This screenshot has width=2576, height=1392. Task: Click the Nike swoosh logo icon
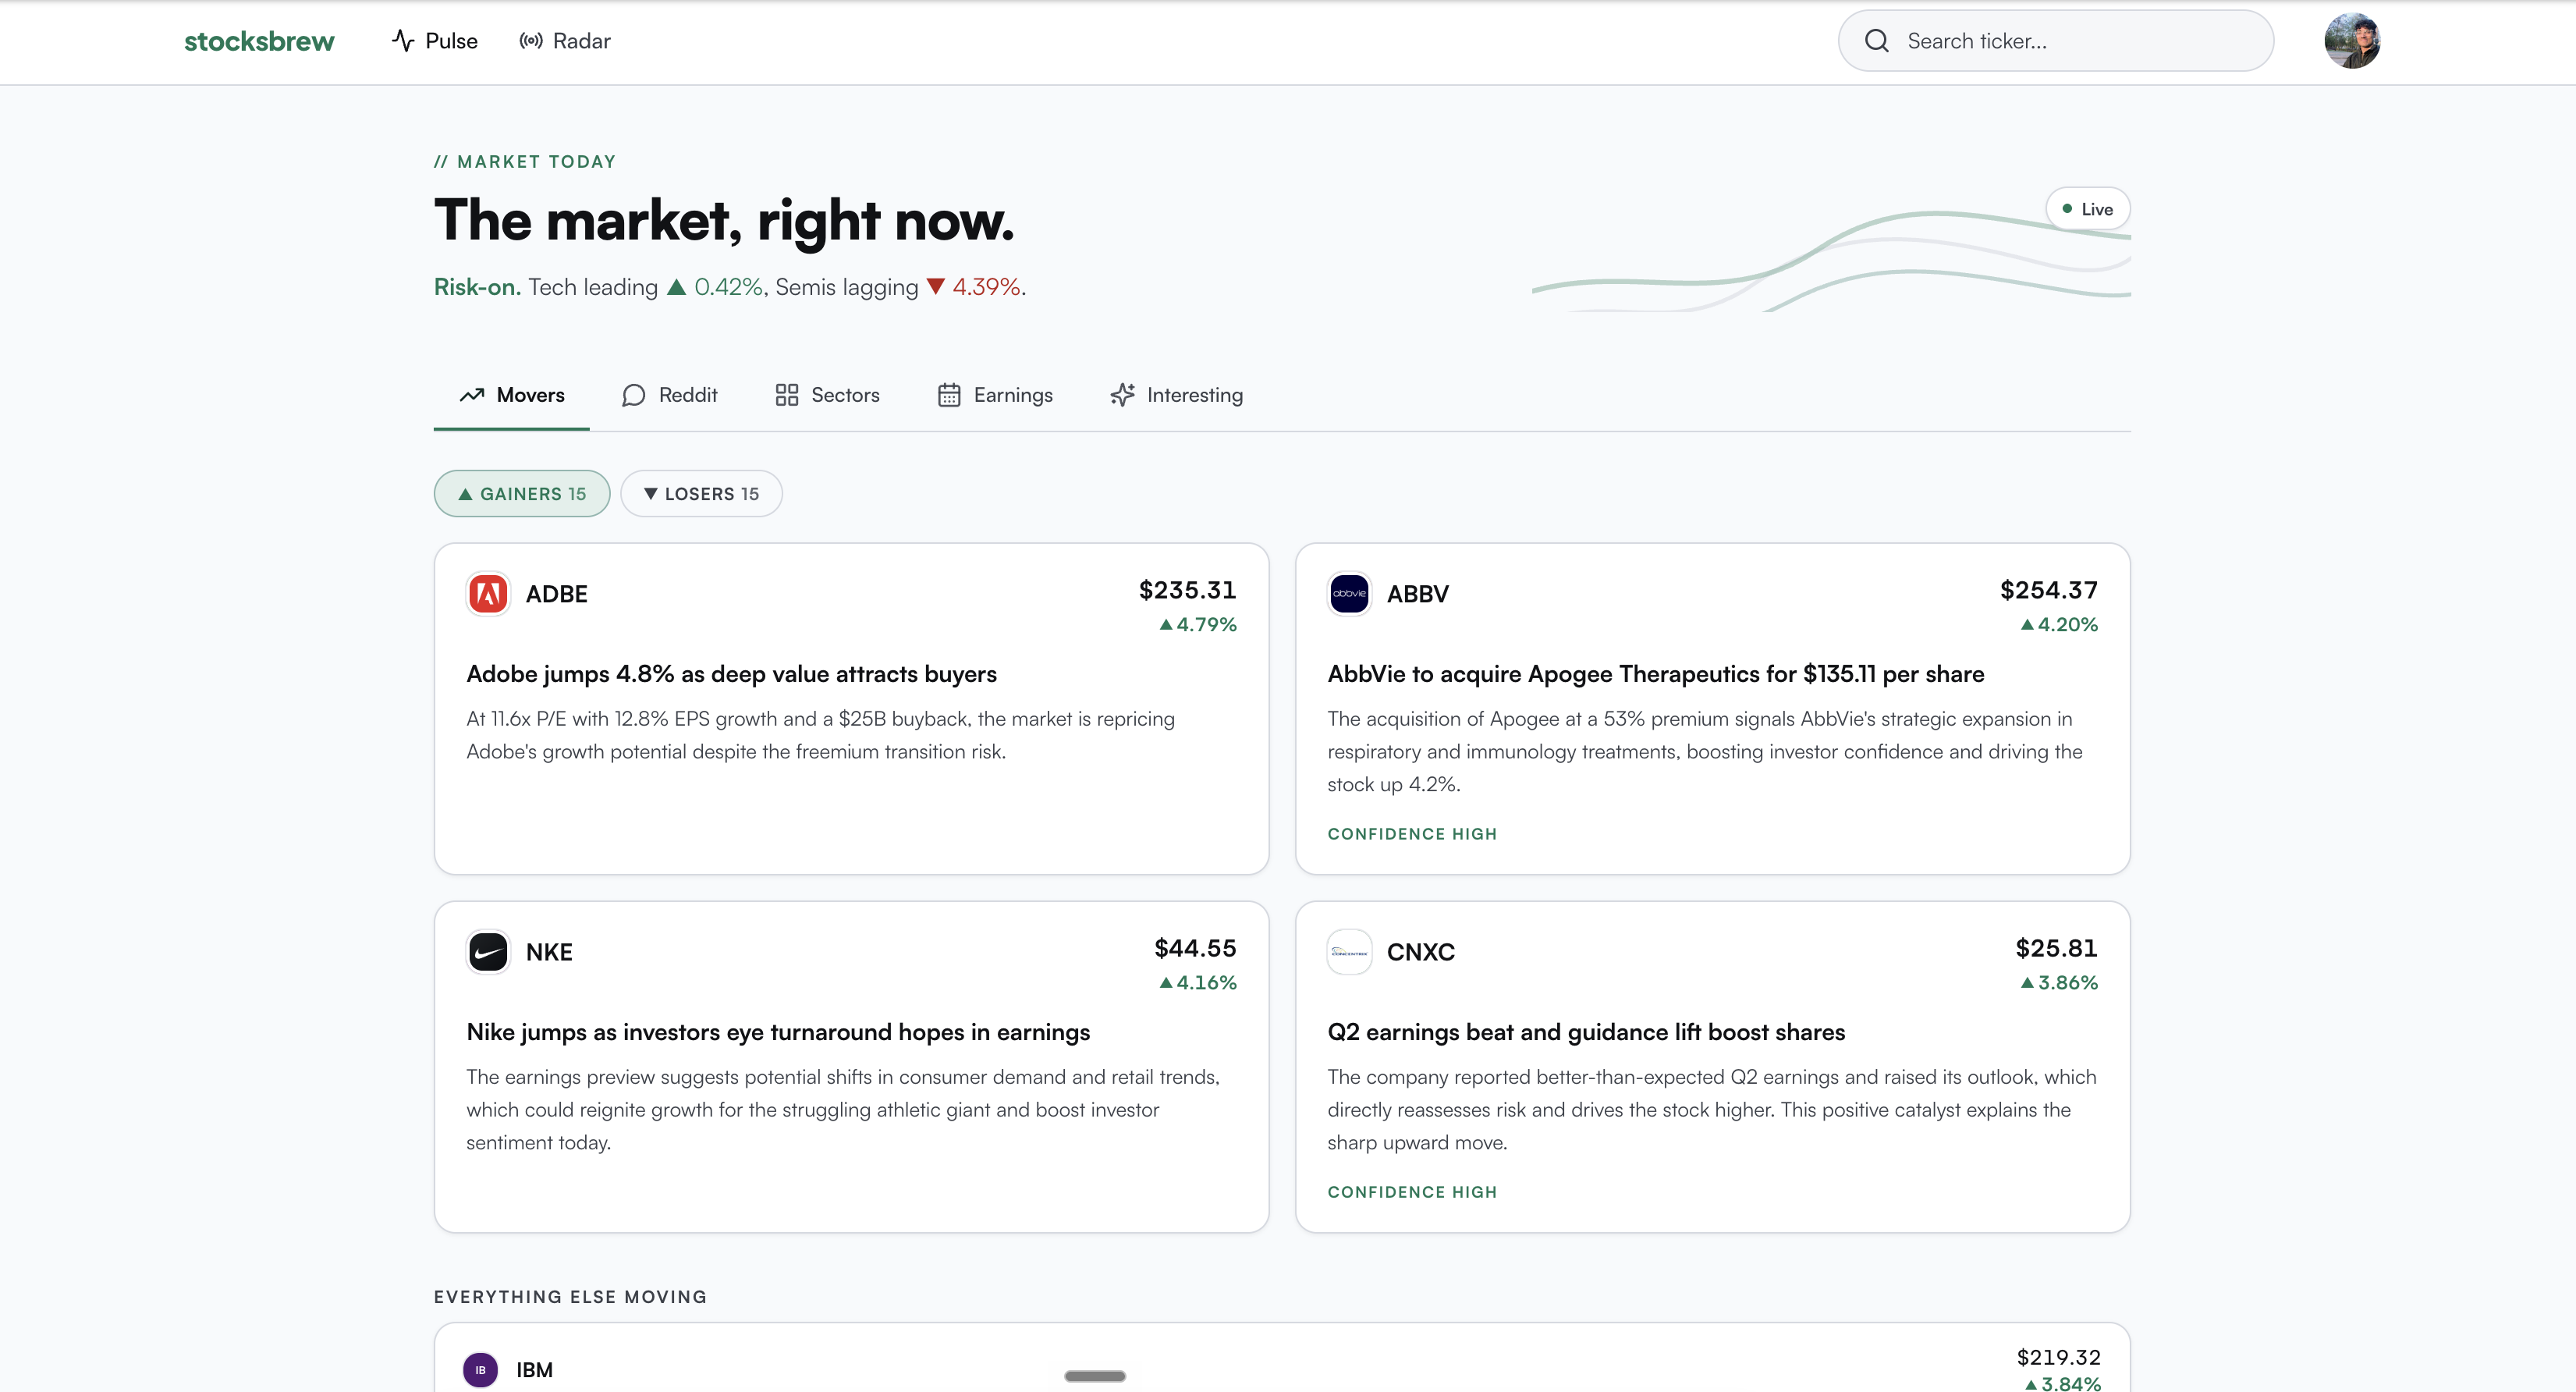coord(488,952)
